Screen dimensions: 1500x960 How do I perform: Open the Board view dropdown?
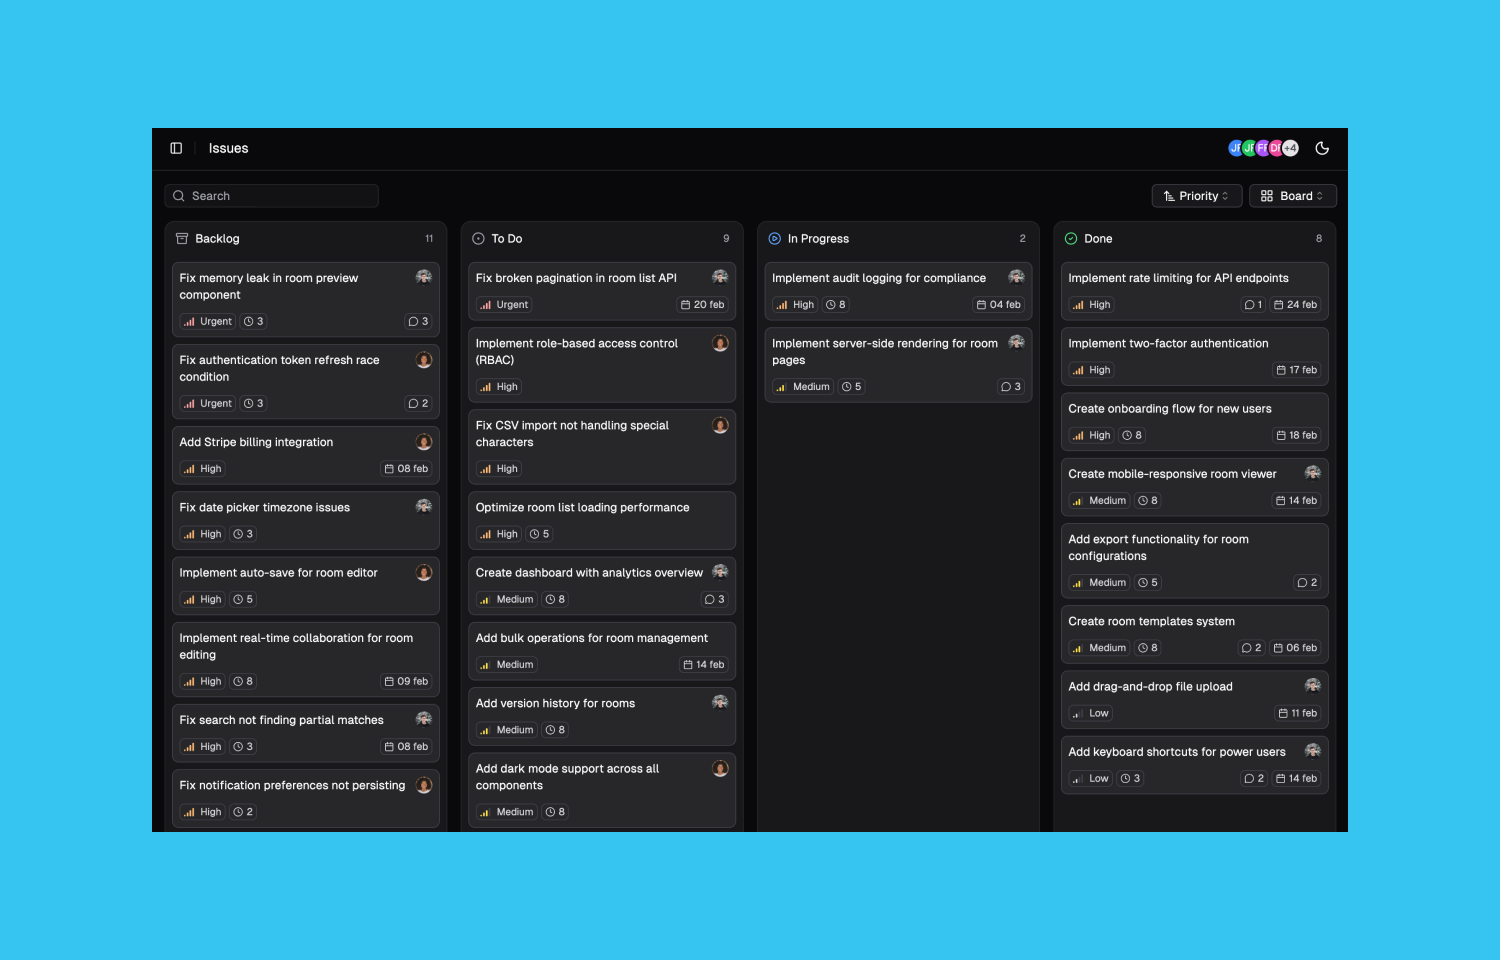(1292, 195)
